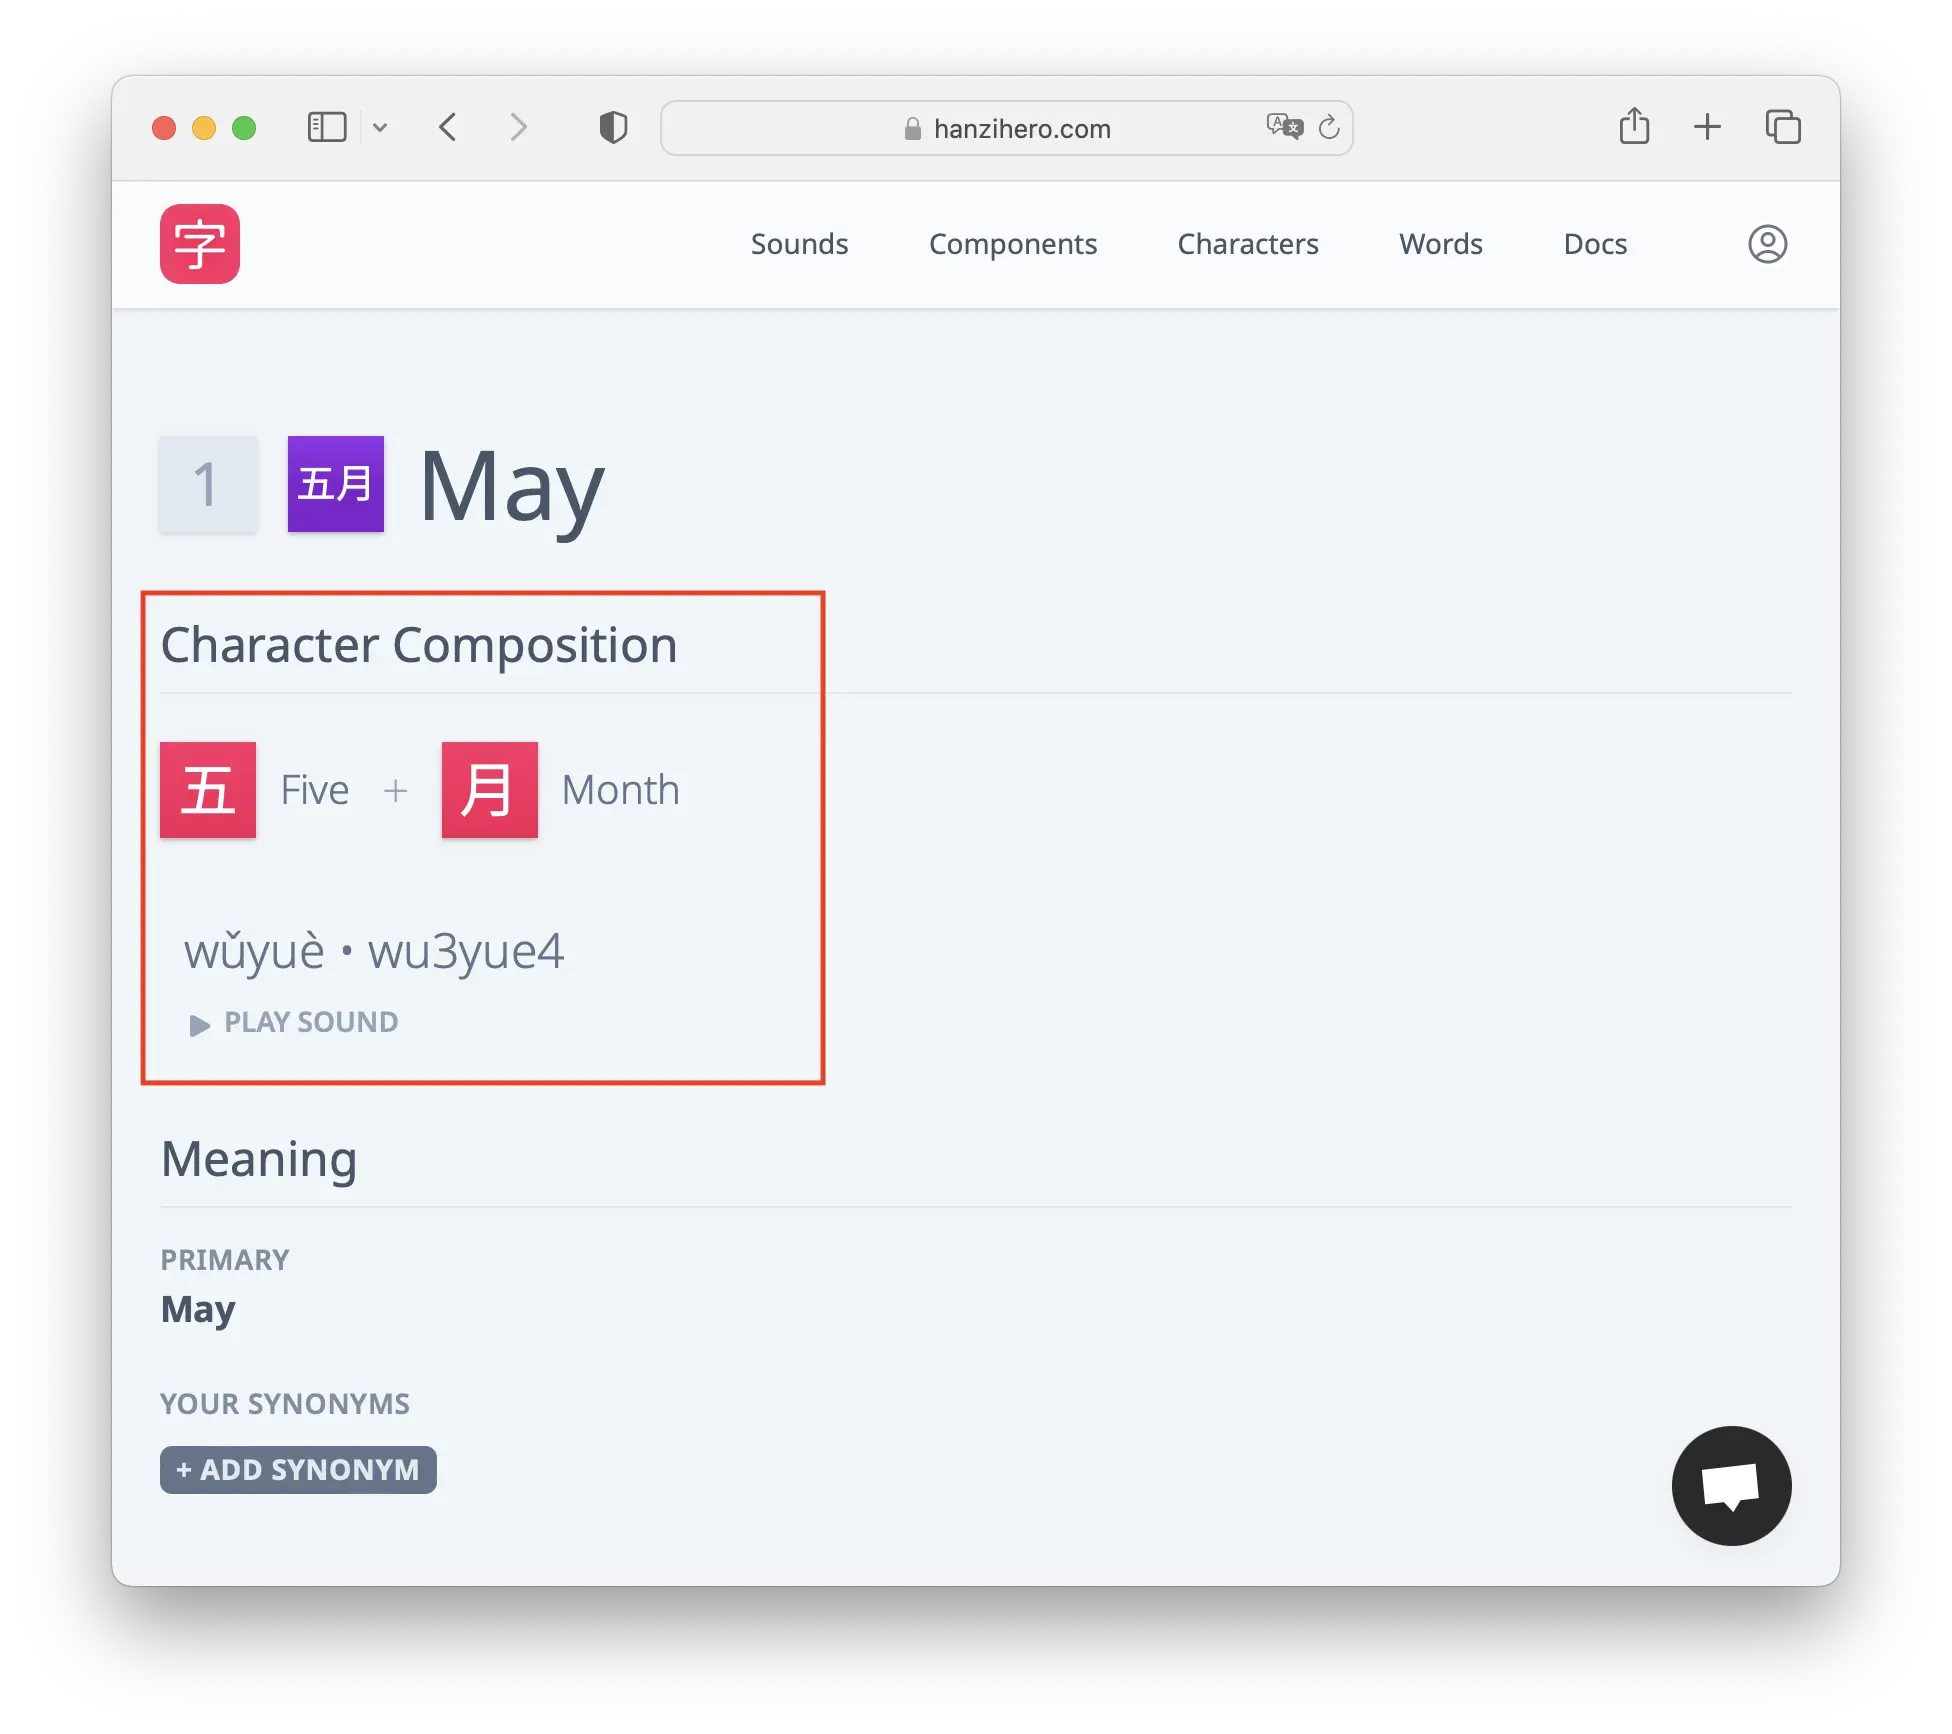Reload the page with the refresh icon
The image size is (1952, 1734).
(1329, 127)
